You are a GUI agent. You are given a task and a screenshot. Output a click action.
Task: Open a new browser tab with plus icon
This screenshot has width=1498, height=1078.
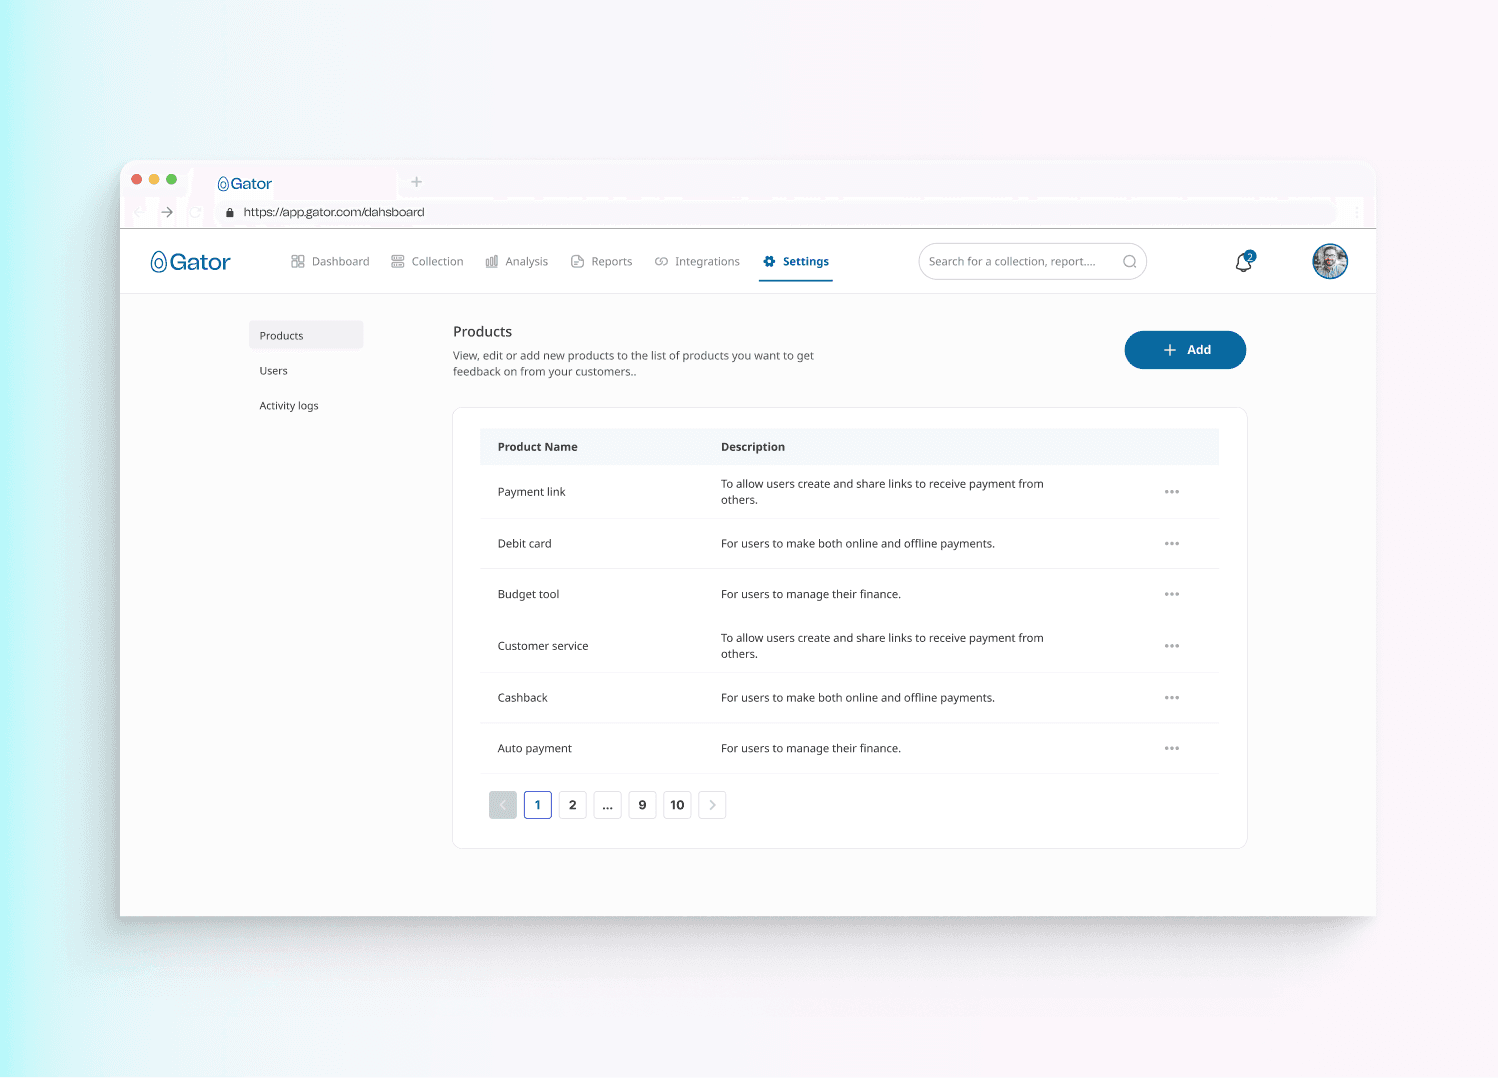coord(416,182)
